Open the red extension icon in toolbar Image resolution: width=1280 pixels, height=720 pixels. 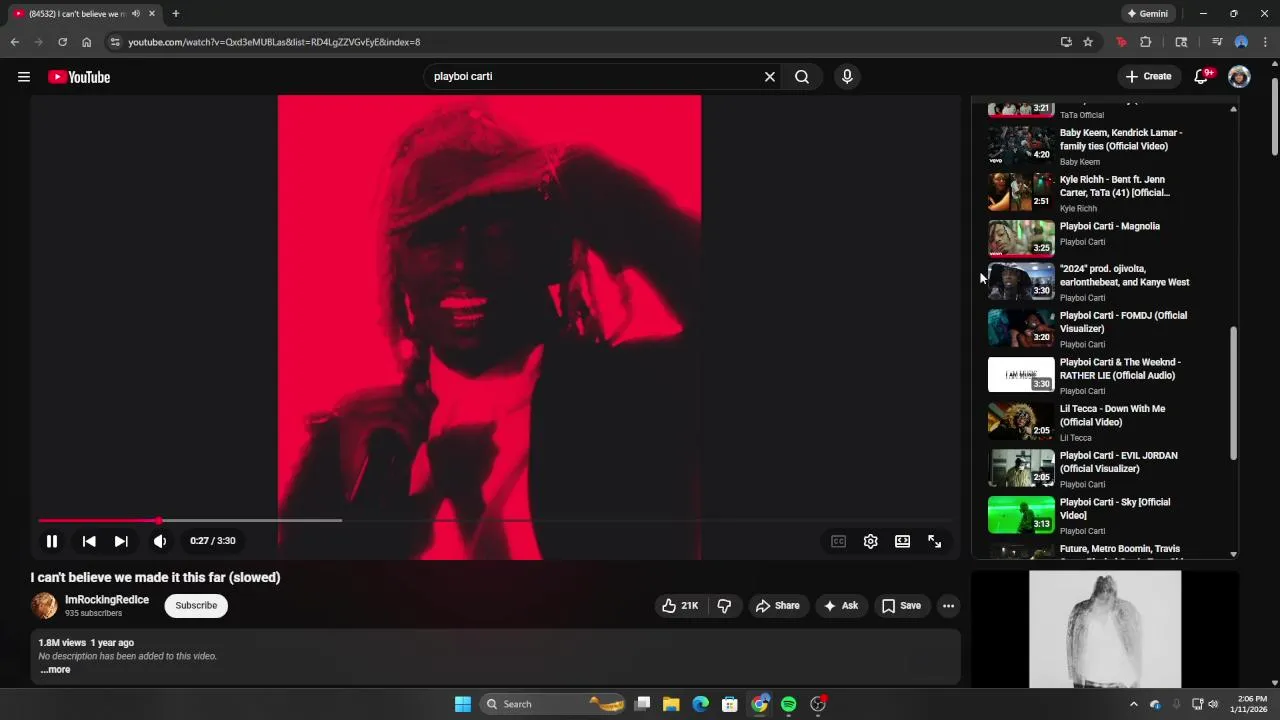point(1121,42)
